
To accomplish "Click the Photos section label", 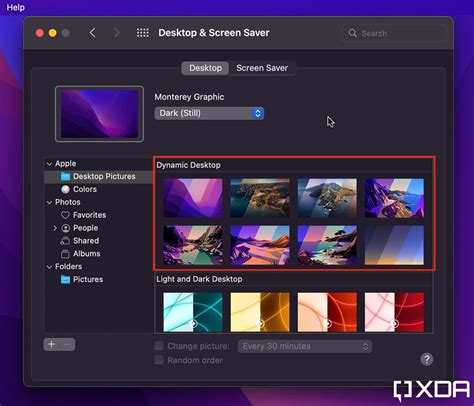I will [68, 202].
